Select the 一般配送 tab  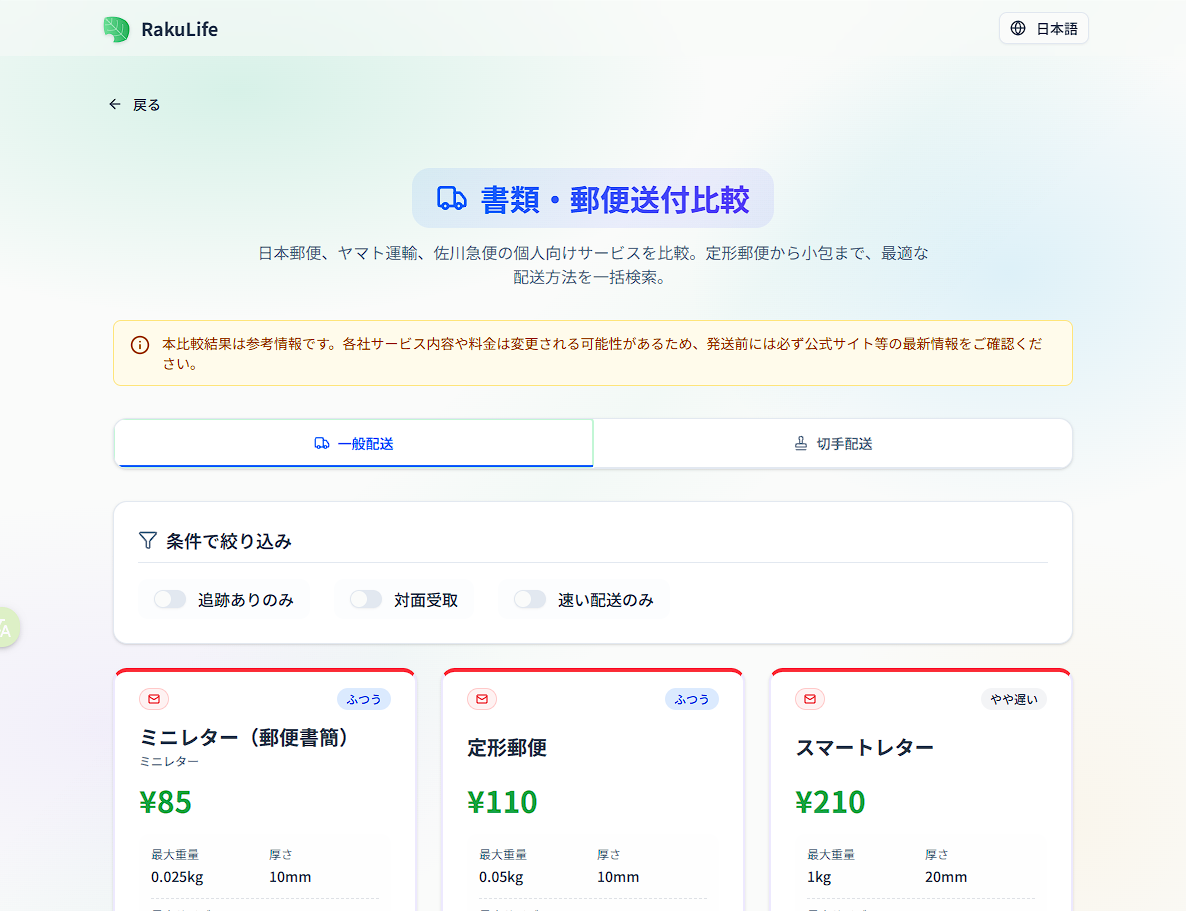point(354,443)
